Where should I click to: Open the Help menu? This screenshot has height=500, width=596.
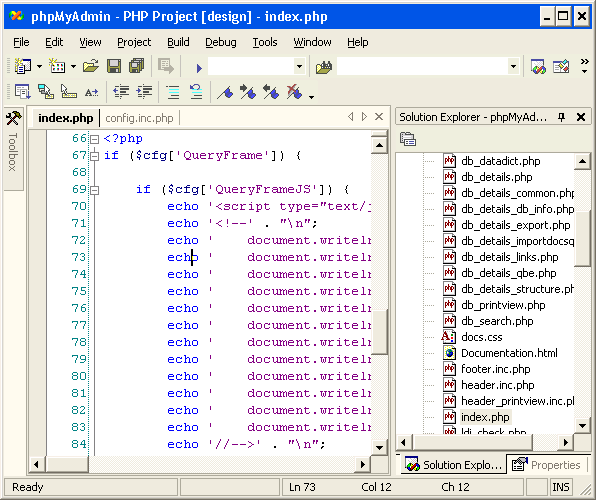(358, 42)
